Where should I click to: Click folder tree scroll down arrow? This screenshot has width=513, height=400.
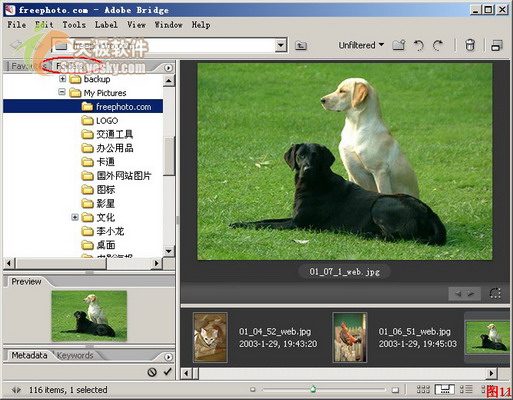tap(169, 251)
